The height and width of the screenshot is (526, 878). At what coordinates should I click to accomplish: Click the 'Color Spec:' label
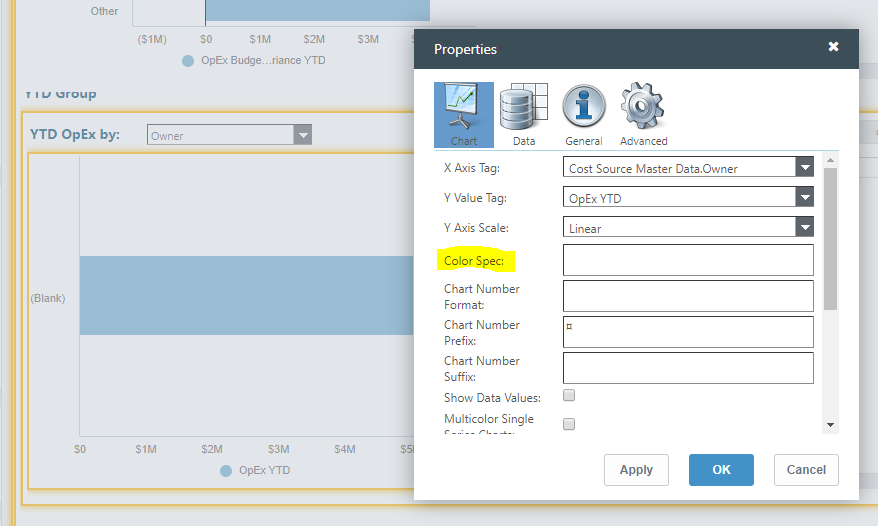(x=474, y=260)
